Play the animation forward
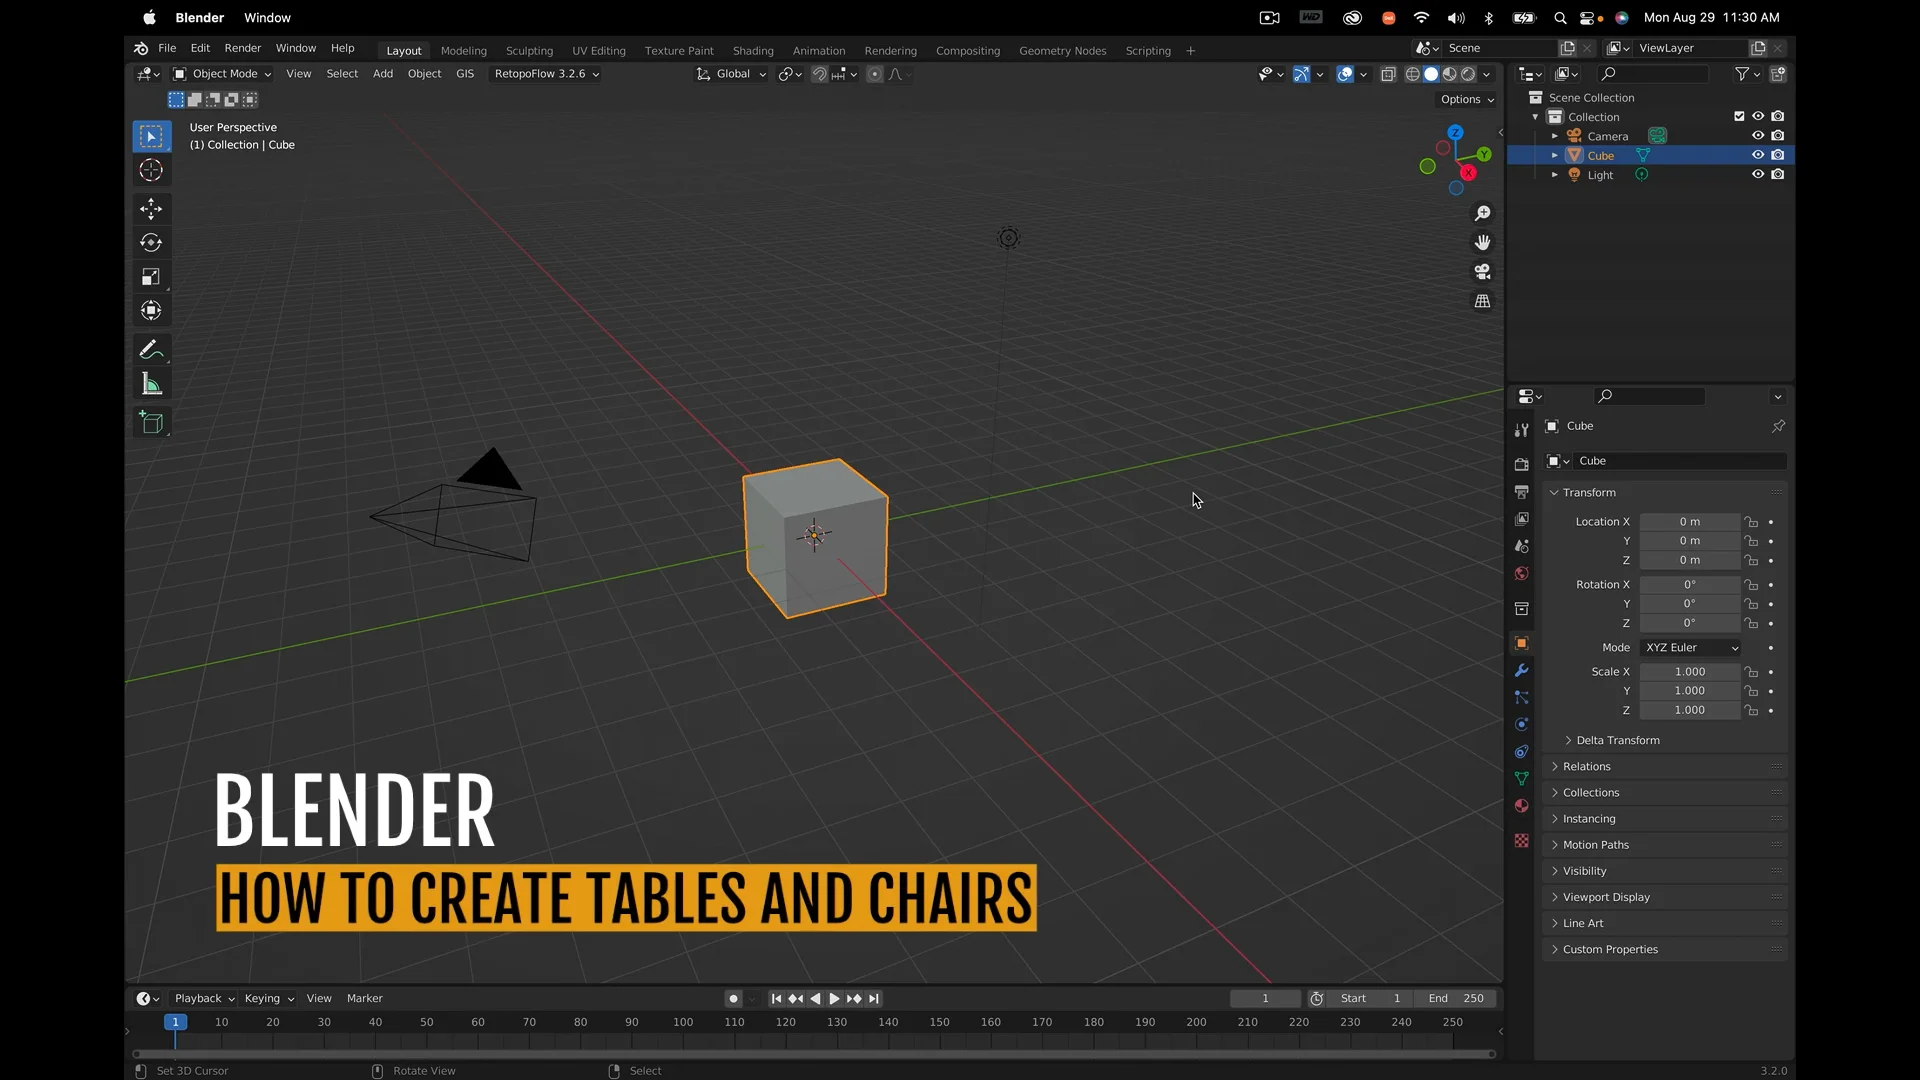 coord(834,998)
